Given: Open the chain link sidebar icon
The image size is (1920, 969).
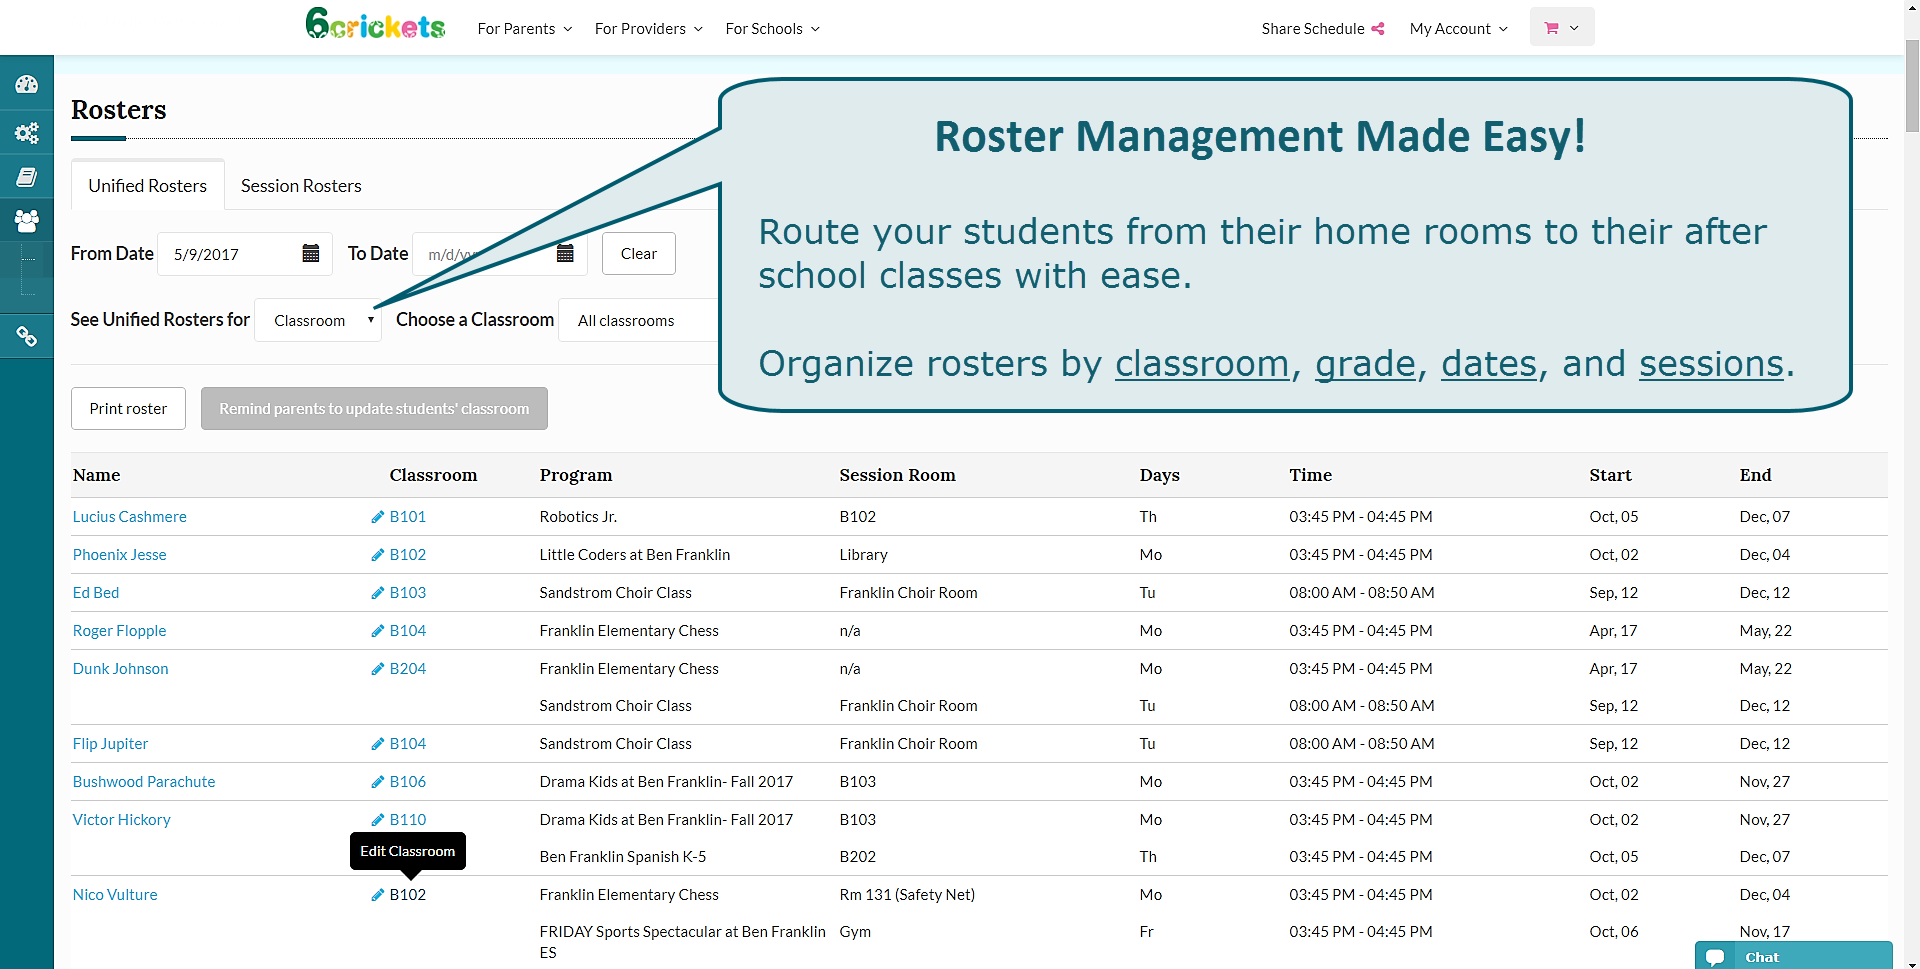Looking at the screenshot, I should [x=27, y=337].
